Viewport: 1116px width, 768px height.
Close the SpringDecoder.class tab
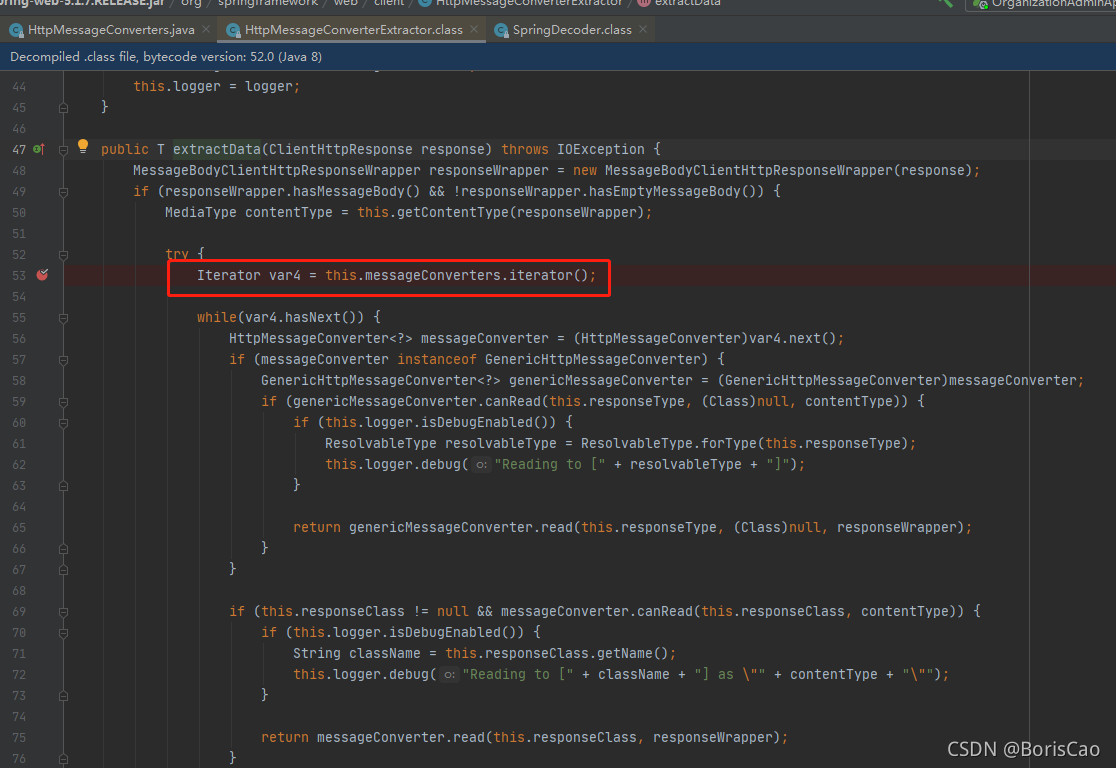point(645,30)
